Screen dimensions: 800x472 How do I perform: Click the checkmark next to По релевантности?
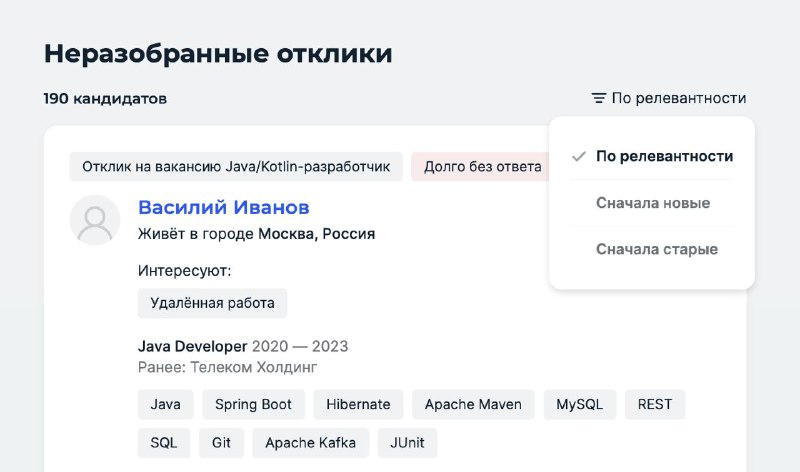click(579, 156)
